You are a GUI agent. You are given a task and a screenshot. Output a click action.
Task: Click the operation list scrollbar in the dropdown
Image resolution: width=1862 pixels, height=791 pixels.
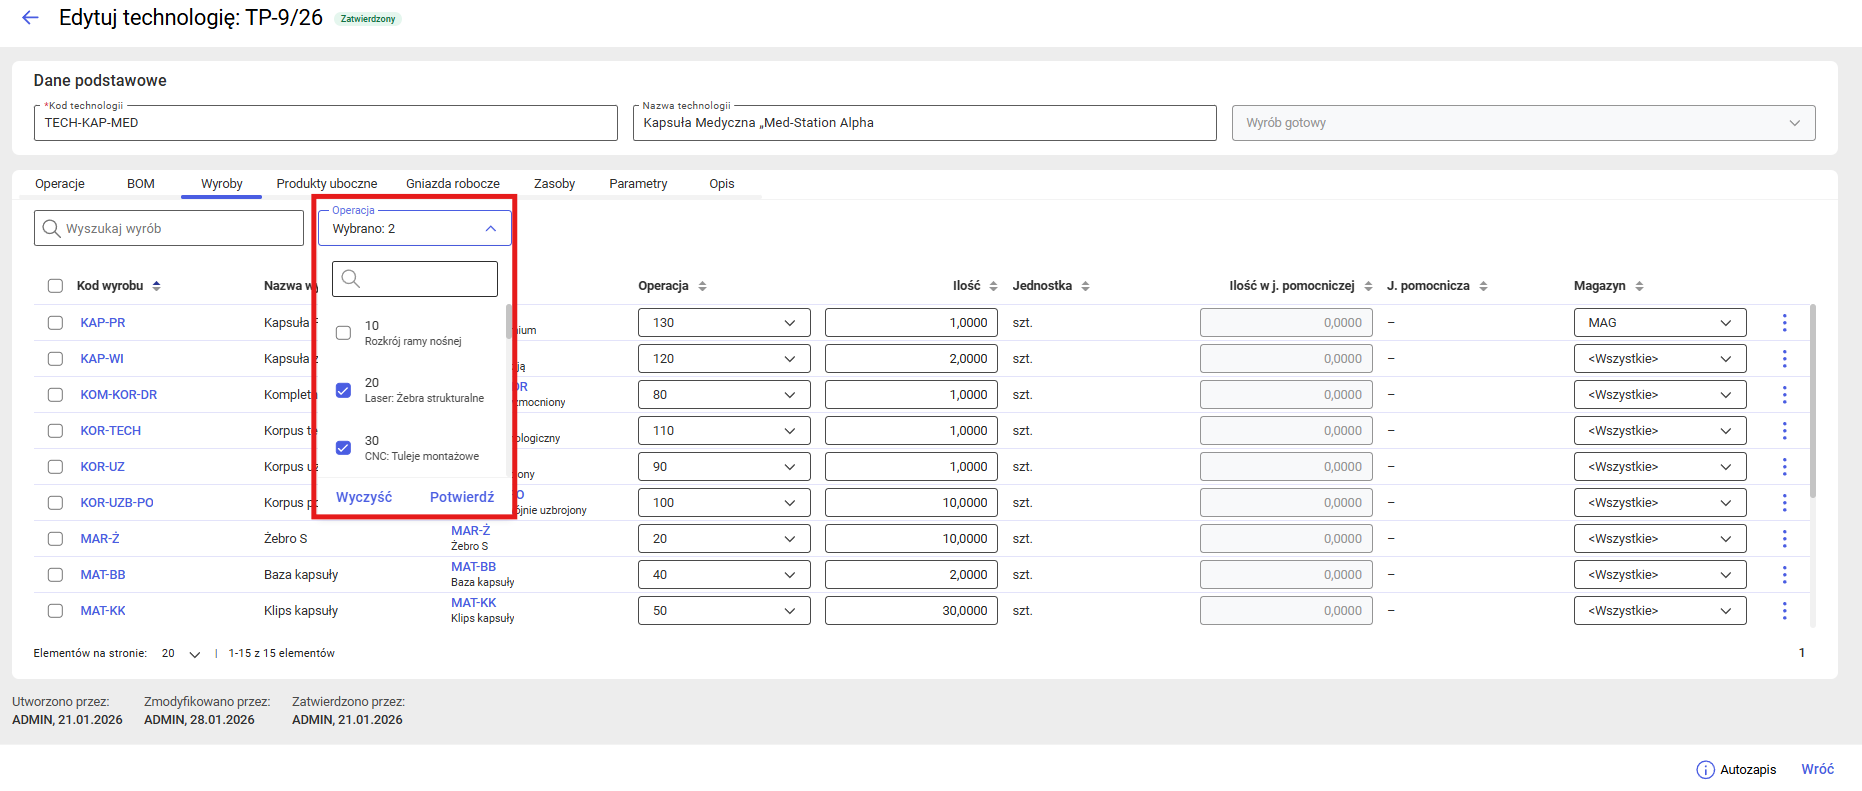click(509, 322)
